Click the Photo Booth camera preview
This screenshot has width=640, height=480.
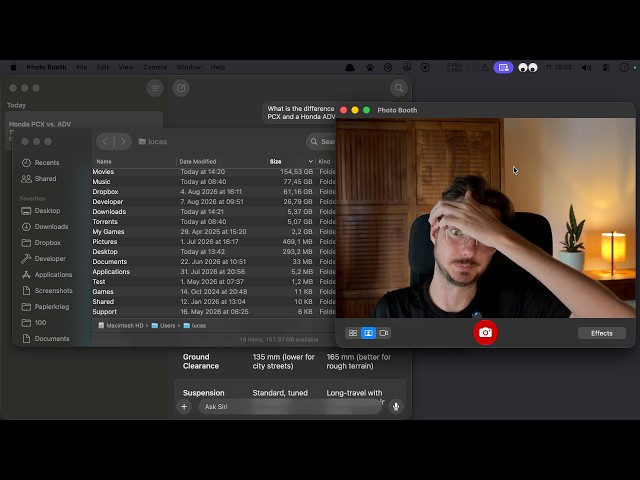[485, 218]
